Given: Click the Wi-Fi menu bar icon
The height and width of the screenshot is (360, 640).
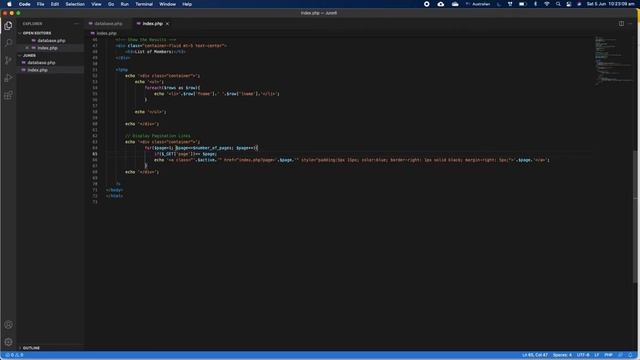Looking at the screenshot, I should click(547, 4).
